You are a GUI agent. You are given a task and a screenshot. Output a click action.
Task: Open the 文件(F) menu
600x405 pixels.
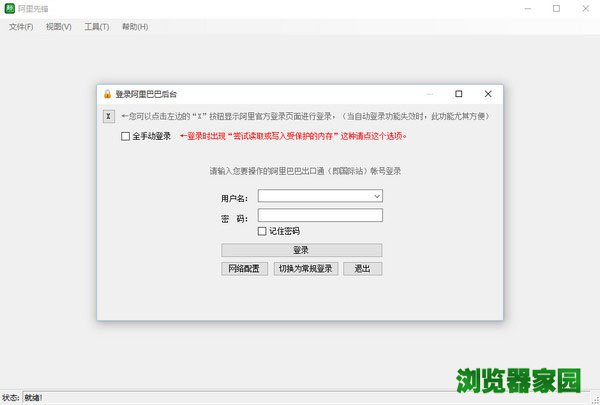point(21,27)
